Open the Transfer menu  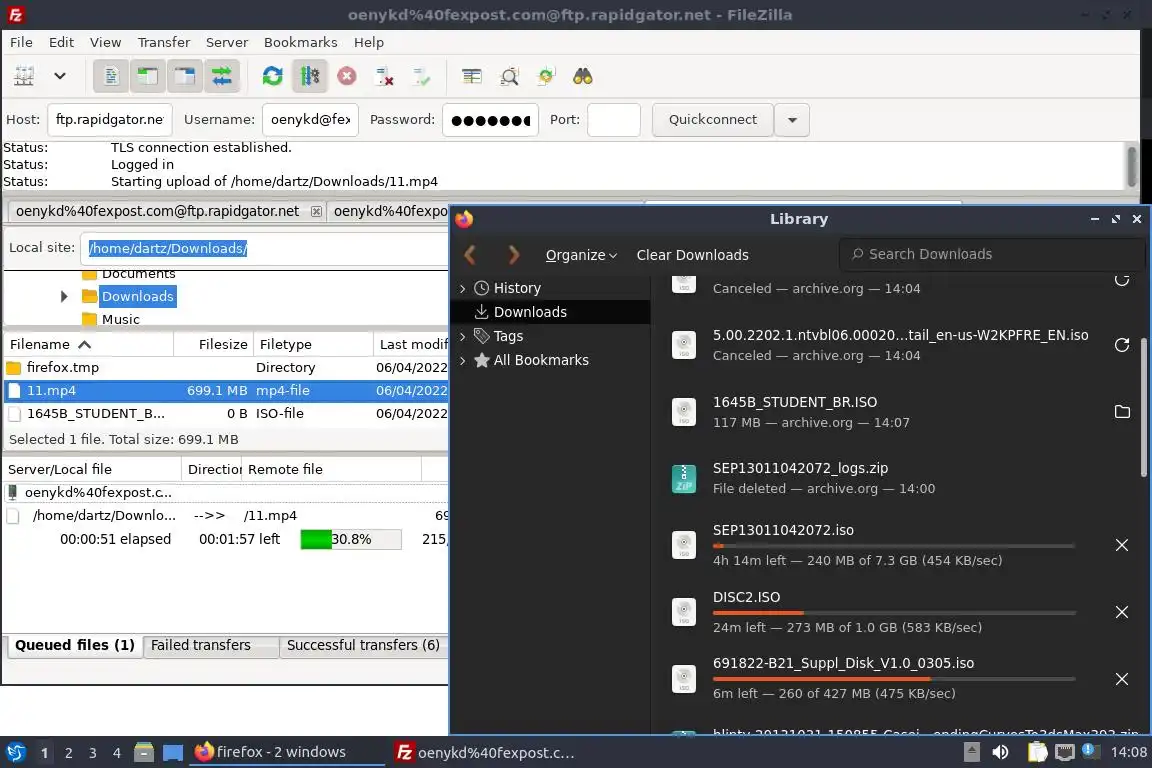point(164,42)
